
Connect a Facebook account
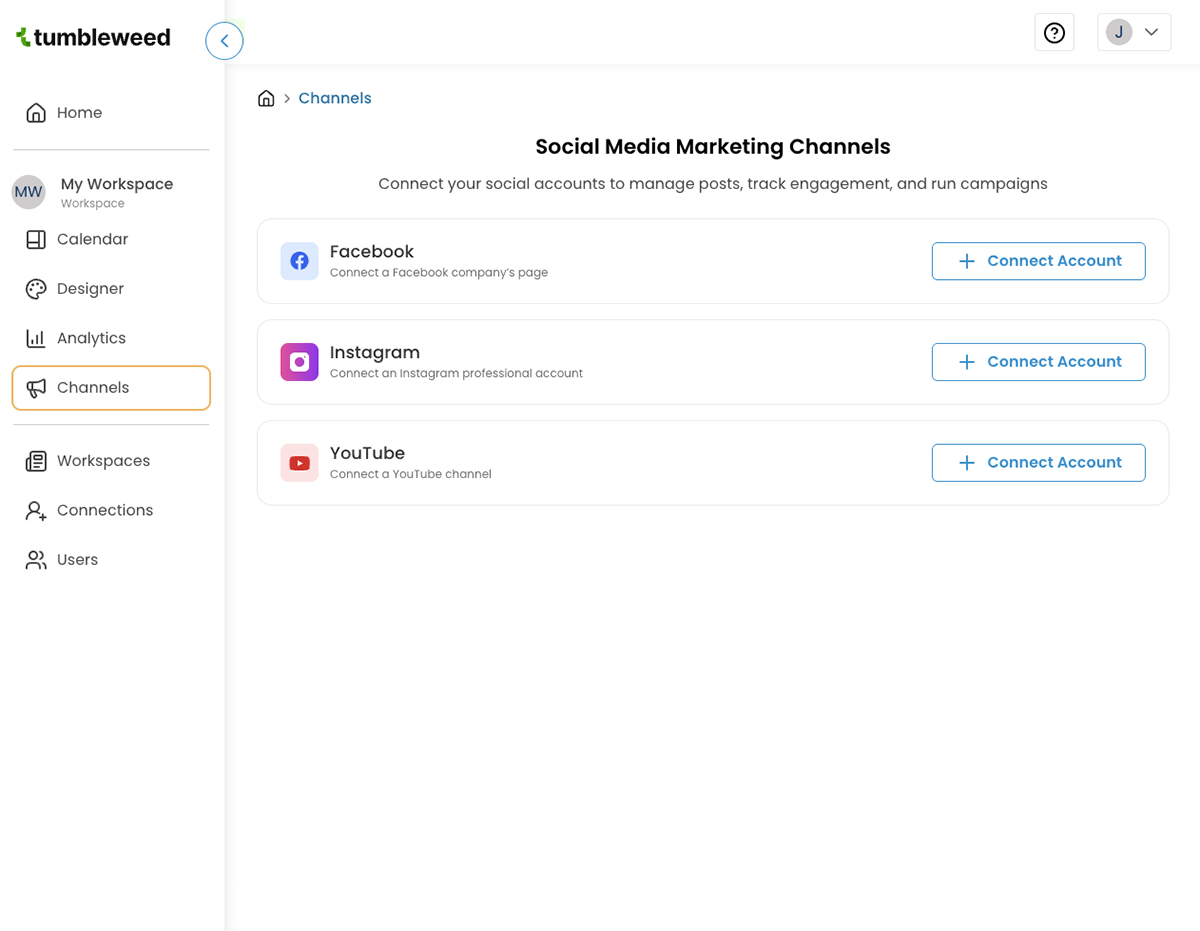pyautogui.click(x=1038, y=260)
